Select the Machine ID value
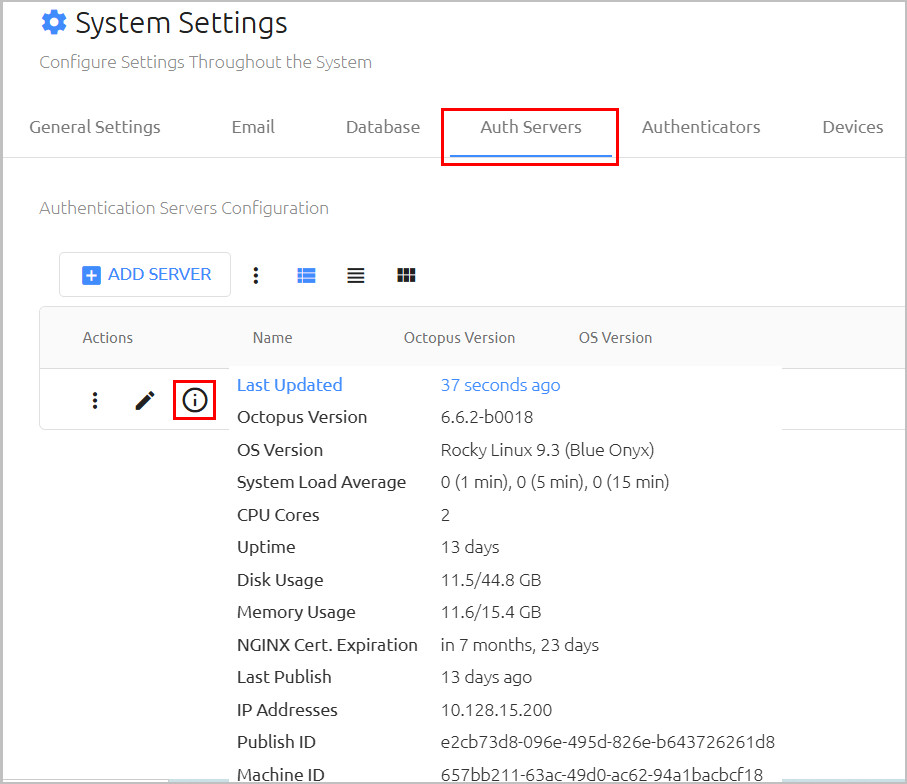This screenshot has width=907, height=784. click(602, 775)
